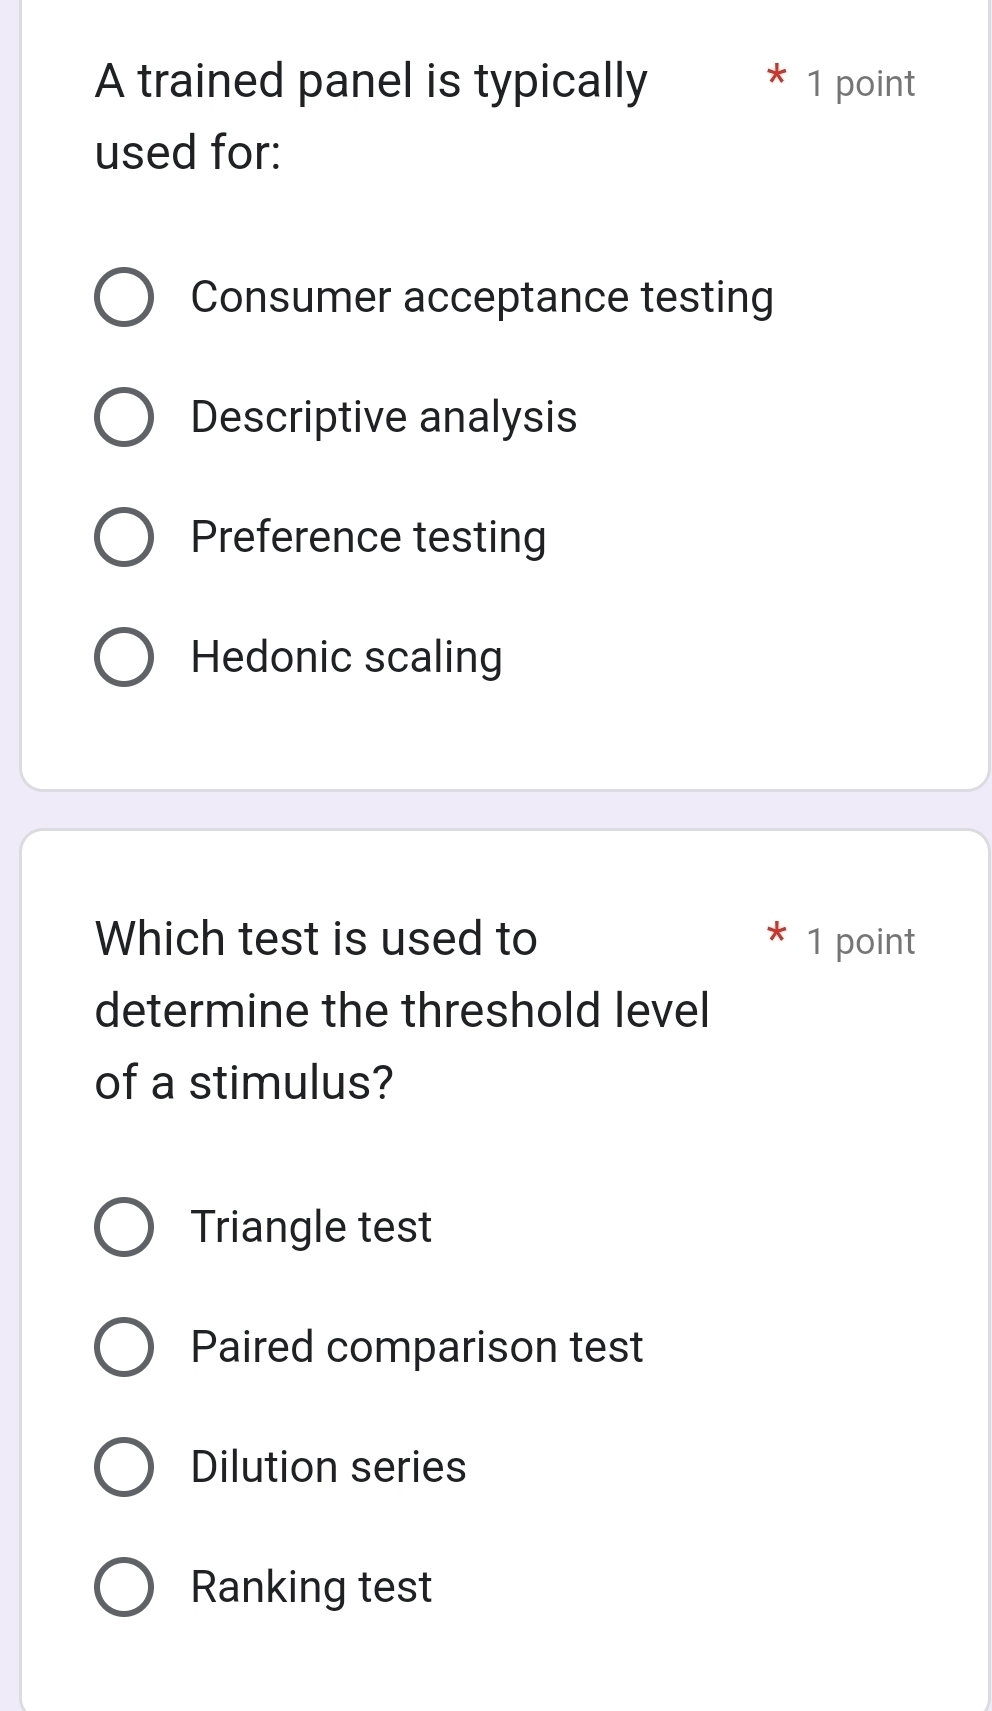This screenshot has width=992, height=1711.
Task: Click the 'Consumer acceptance testing' option text
Action: coord(482,297)
